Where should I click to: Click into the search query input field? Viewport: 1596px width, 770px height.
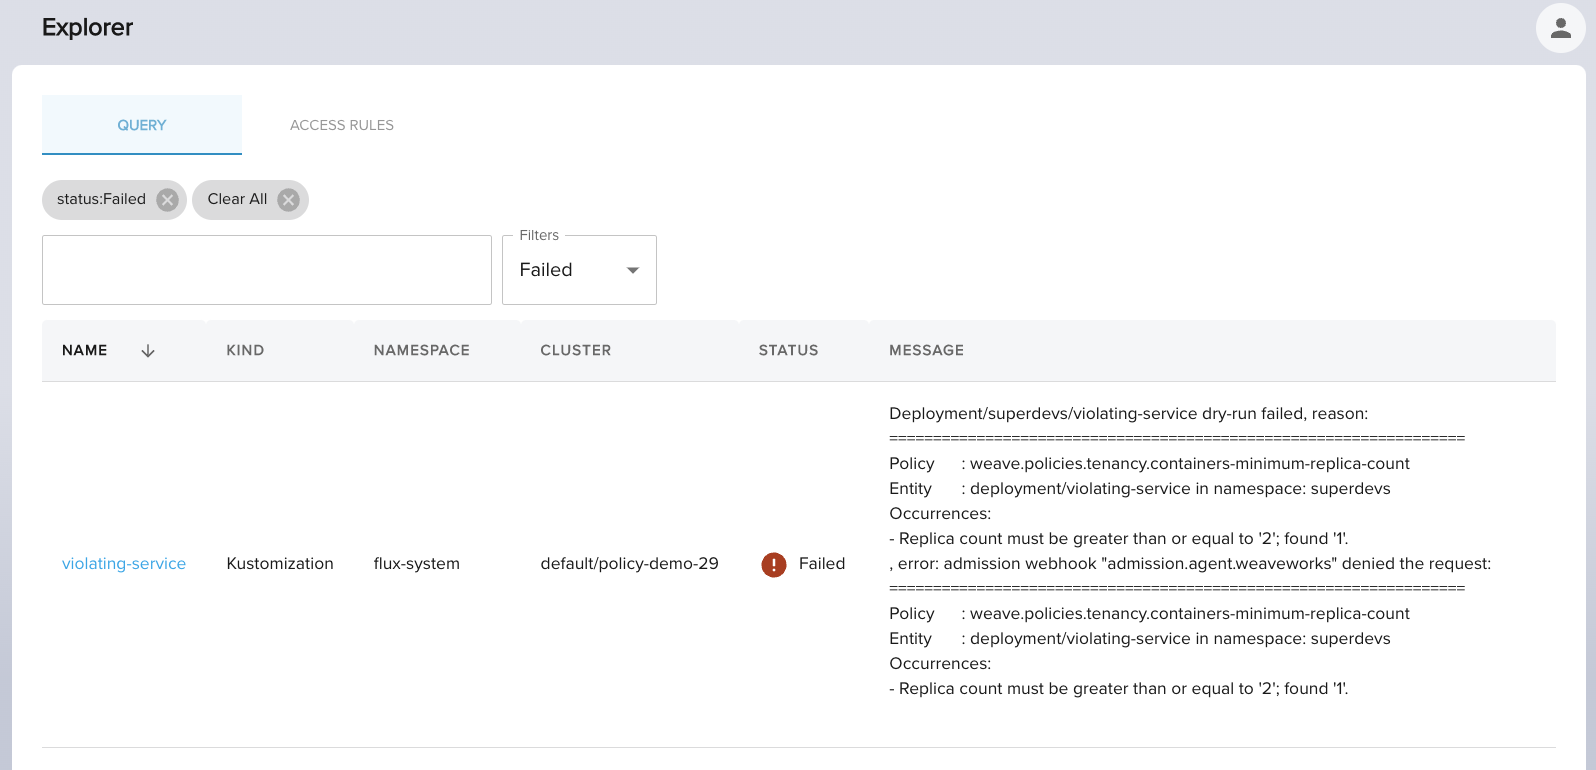(267, 270)
